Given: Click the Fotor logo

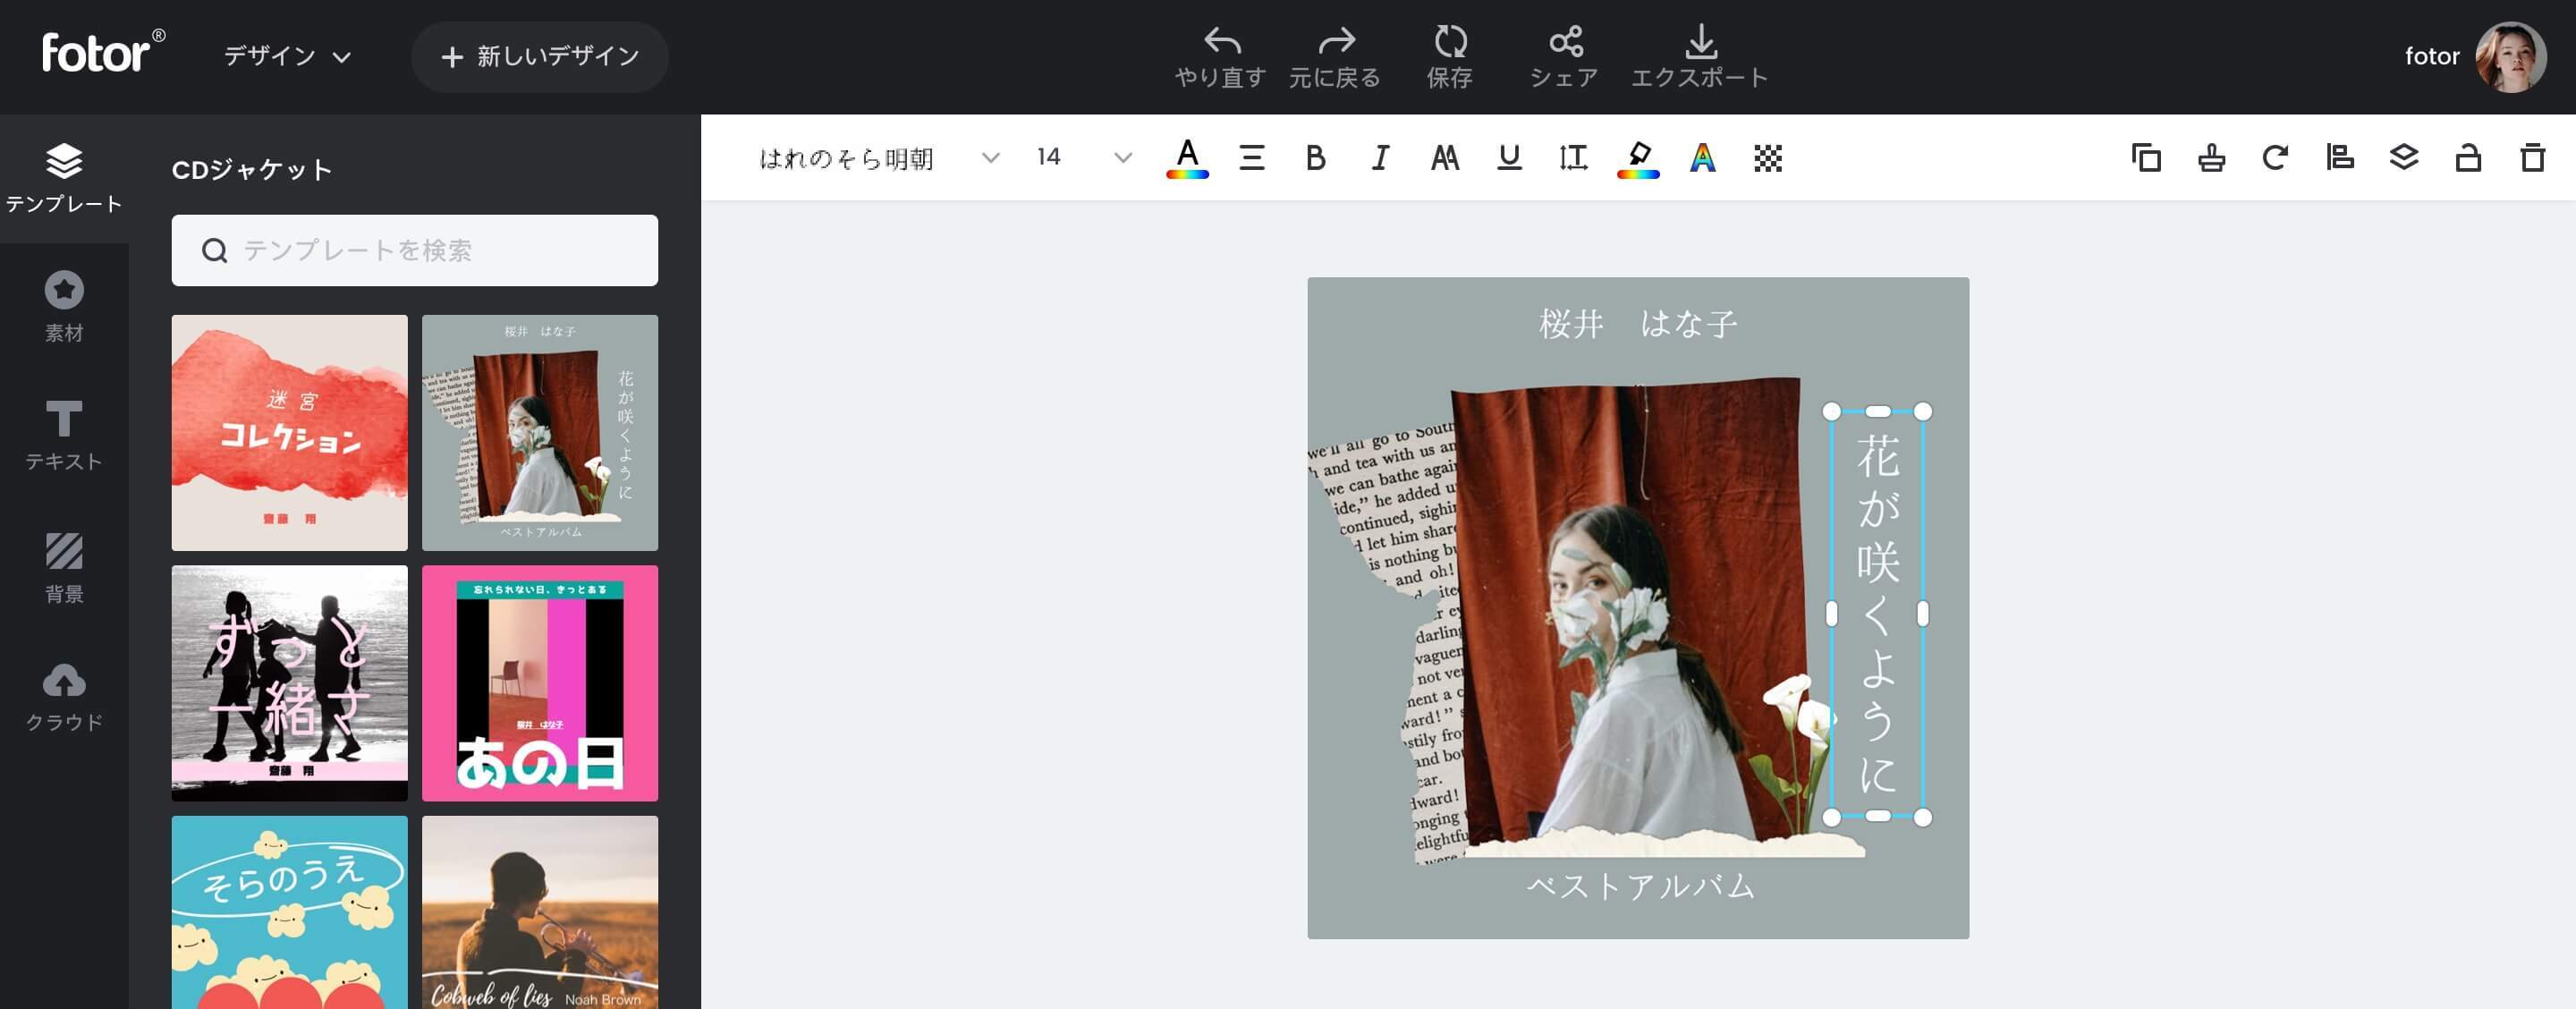Looking at the screenshot, I should (103, 52).
